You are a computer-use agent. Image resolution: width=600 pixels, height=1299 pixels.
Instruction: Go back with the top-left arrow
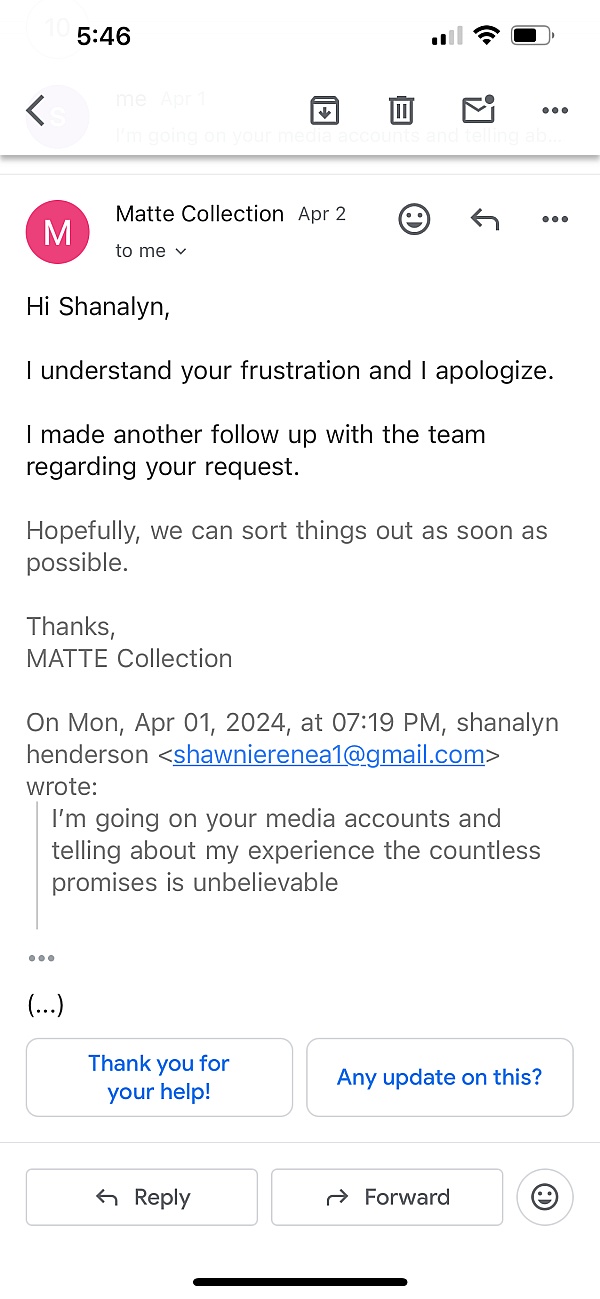pyautogui.click(x=36, y=110)
